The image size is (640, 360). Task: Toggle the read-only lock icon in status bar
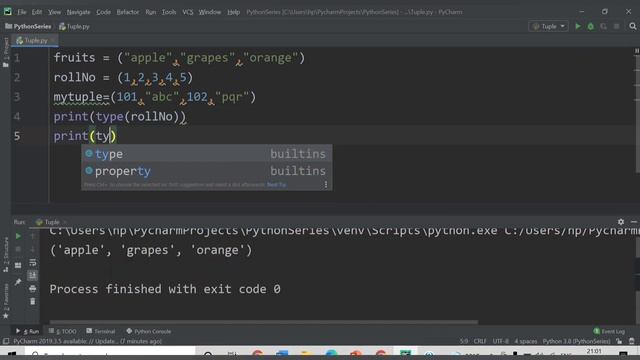pos(620,341)
